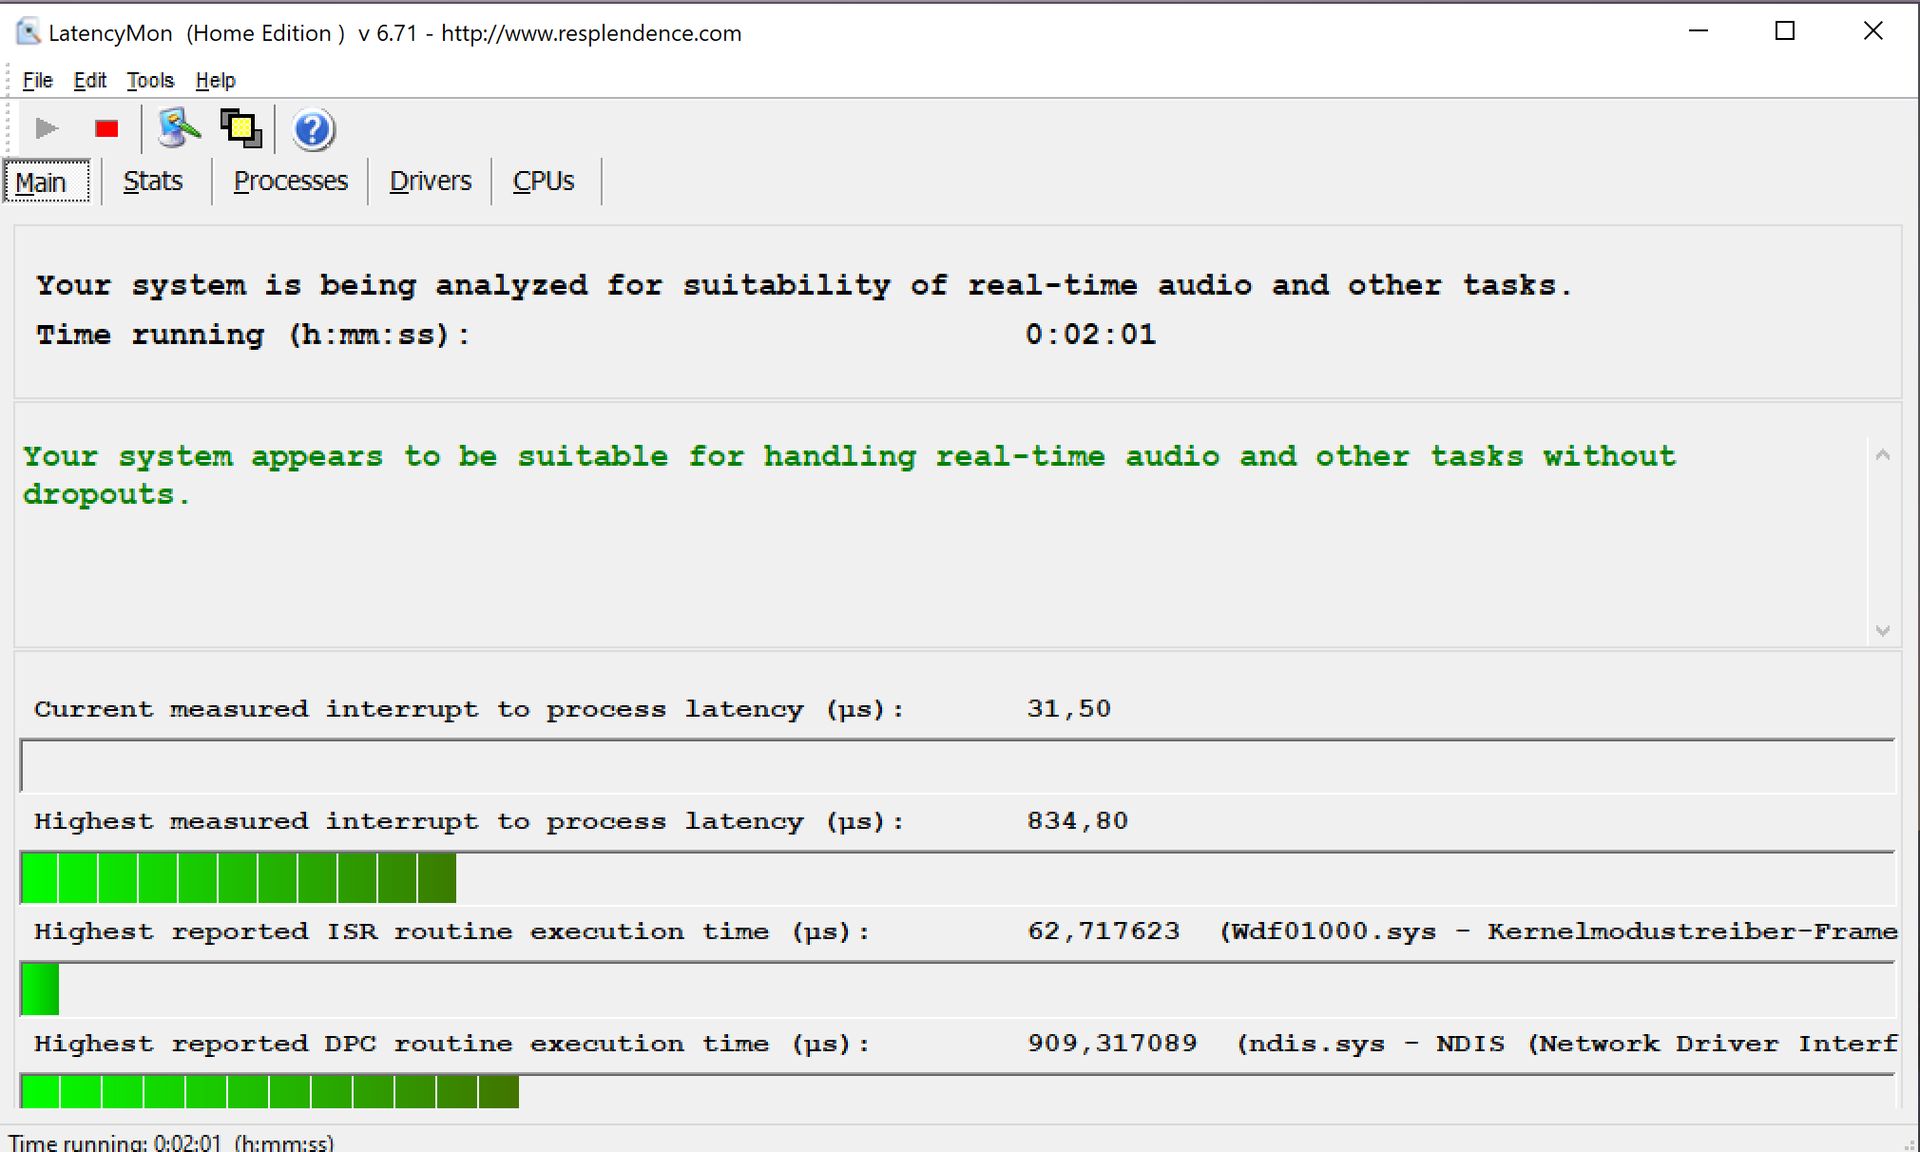Click the LatencyMon app icon in title bar
Screen dimensions: 1920x1152
[x=28, y=32]
